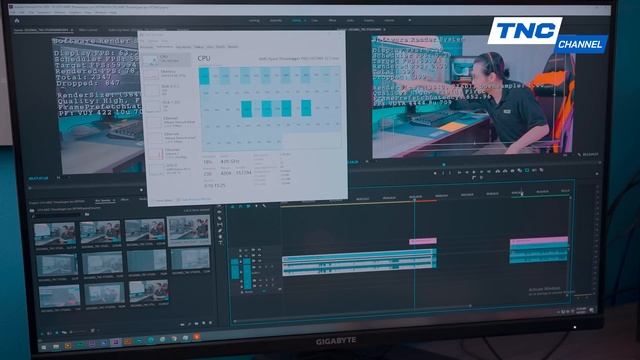Select the Slip tool

tap(220, 224)
